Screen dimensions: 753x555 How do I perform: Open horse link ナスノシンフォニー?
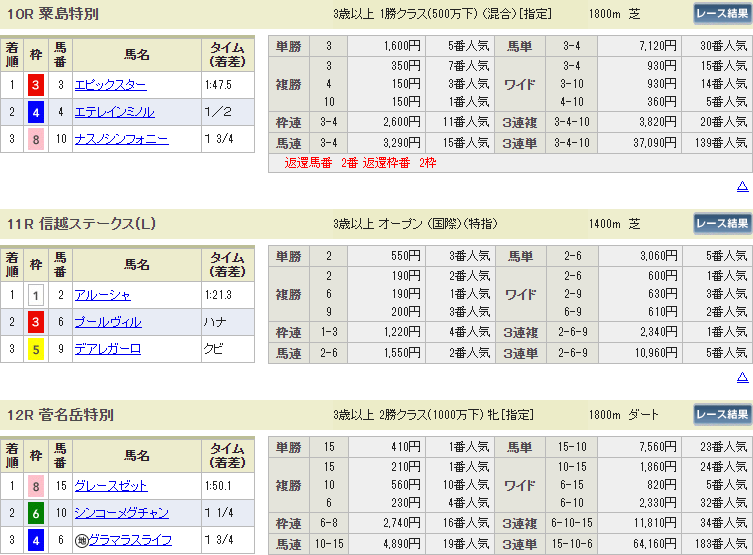(x=121, y=139)
